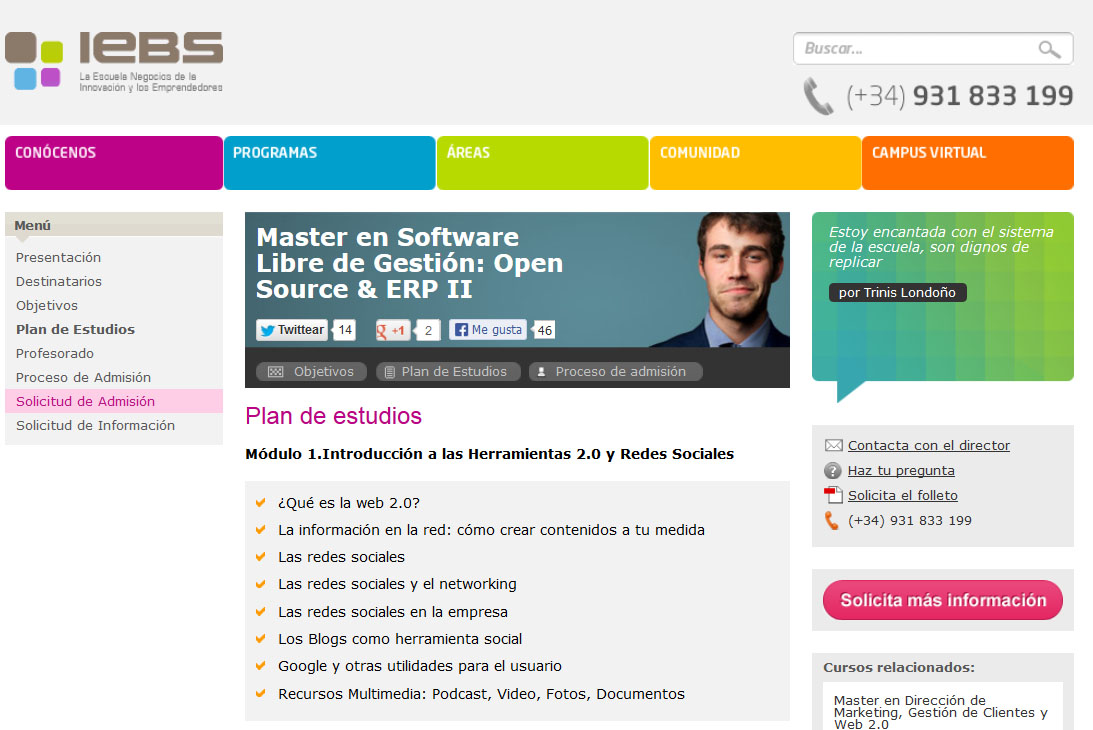1093x730 pixels.
Task: Click the Google +1 button
Action: [391, 330]
